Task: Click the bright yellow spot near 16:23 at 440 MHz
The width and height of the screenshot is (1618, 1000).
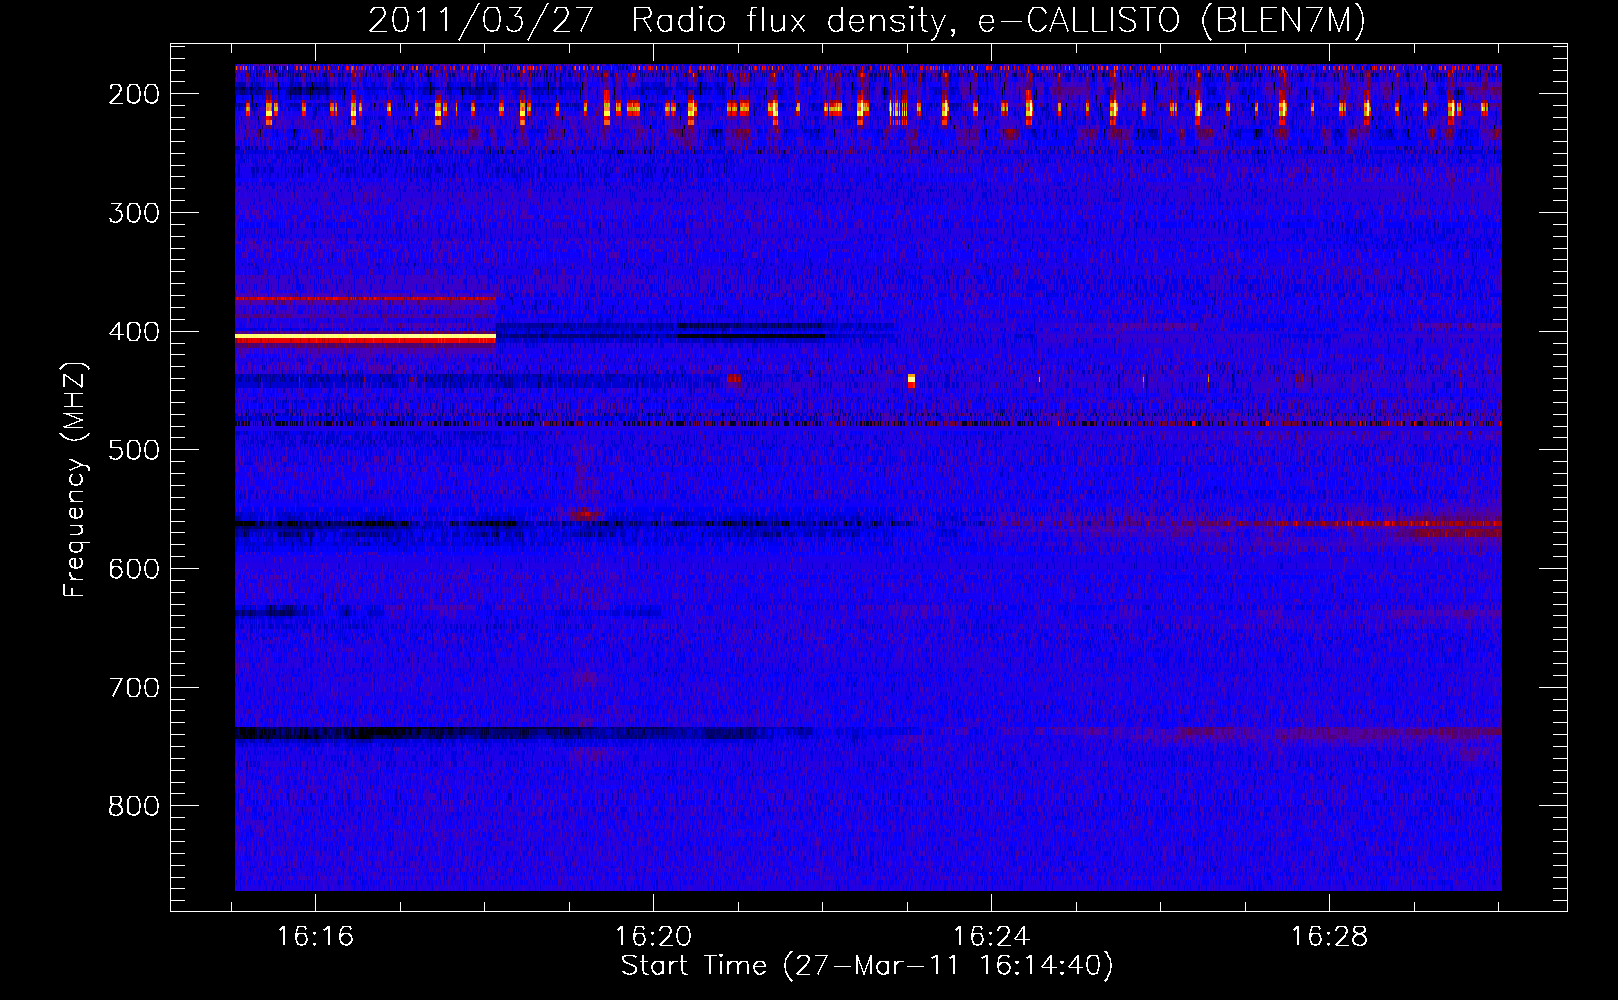Action: [911, 380]
